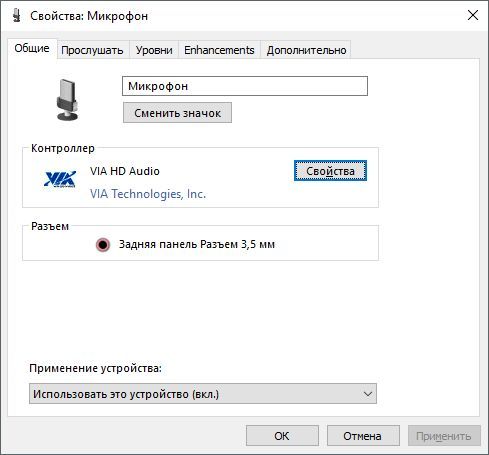The height and width of the screenshot is (455, 489).
Task: Close the Свойства: Микрофон window
Action: (x=473, y=15)
